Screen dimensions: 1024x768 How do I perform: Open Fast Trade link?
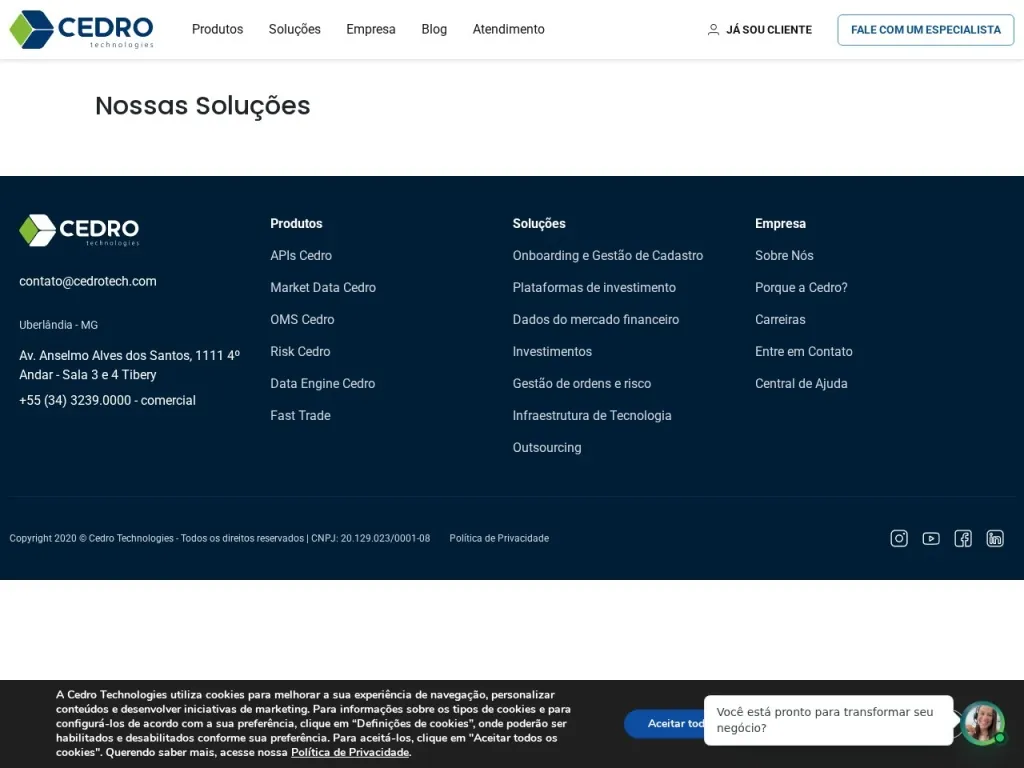pos(300,415)
